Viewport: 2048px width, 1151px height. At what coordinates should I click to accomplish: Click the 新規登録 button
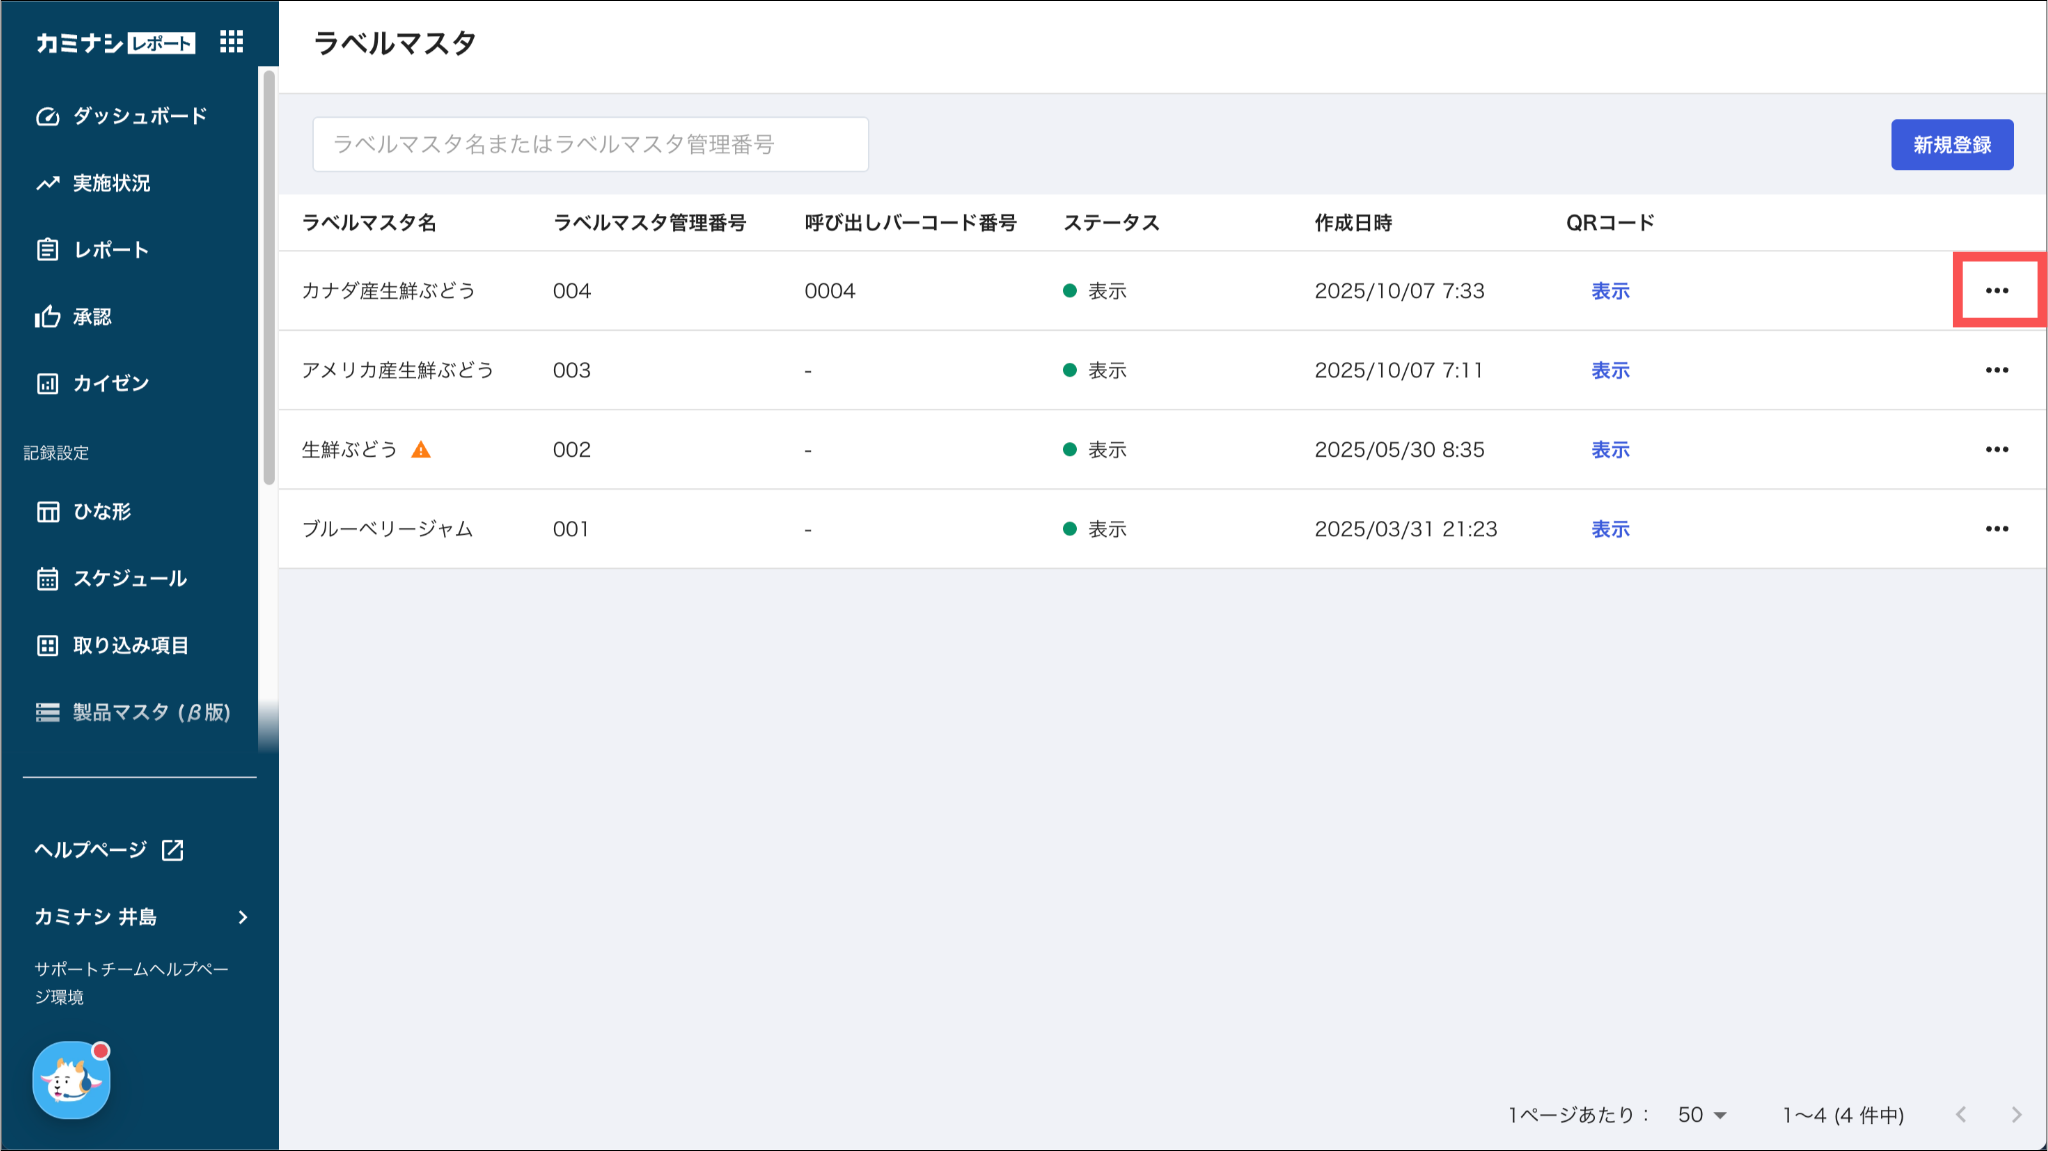1951,145
